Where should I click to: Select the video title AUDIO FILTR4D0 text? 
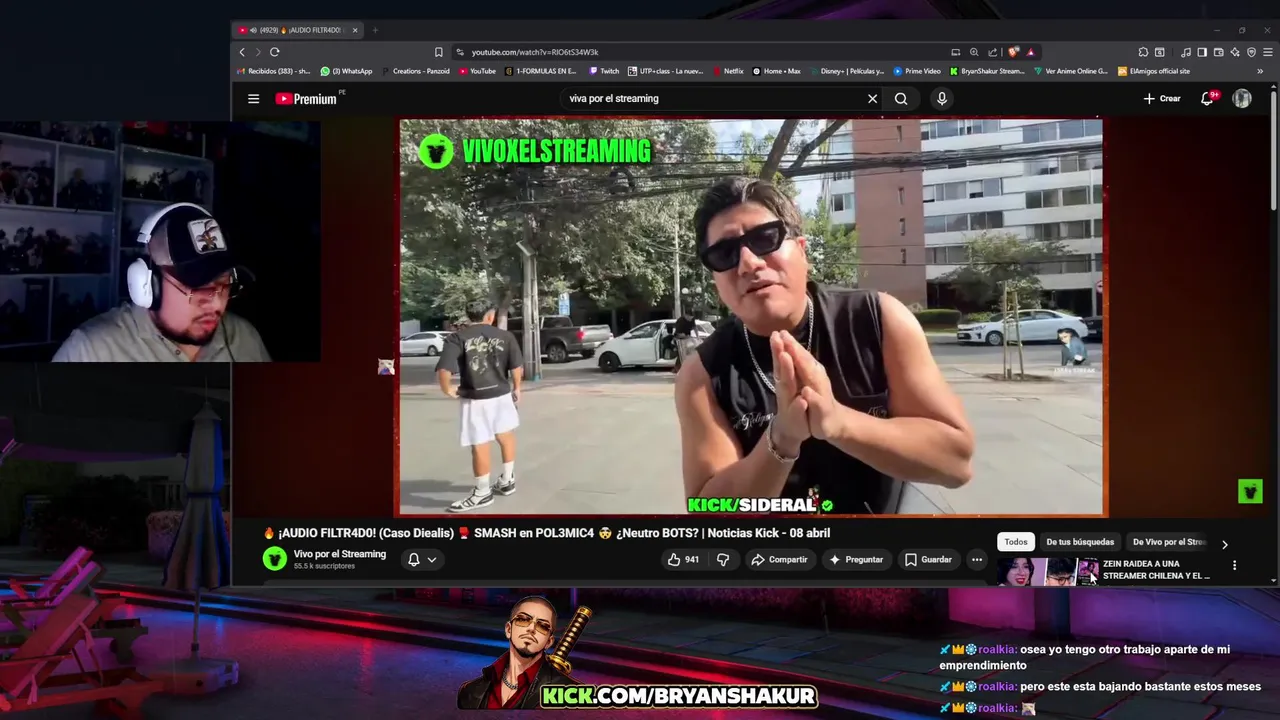tap(547, 533)
